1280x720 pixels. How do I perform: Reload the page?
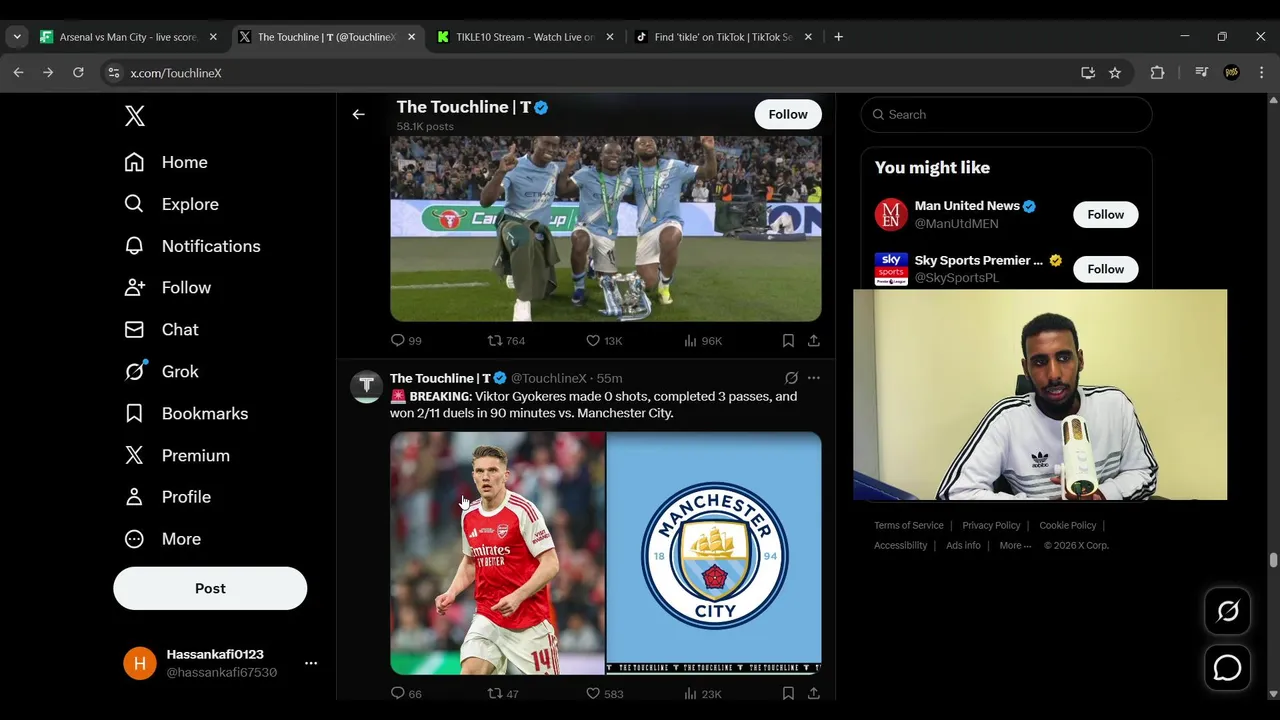(78, 73)
